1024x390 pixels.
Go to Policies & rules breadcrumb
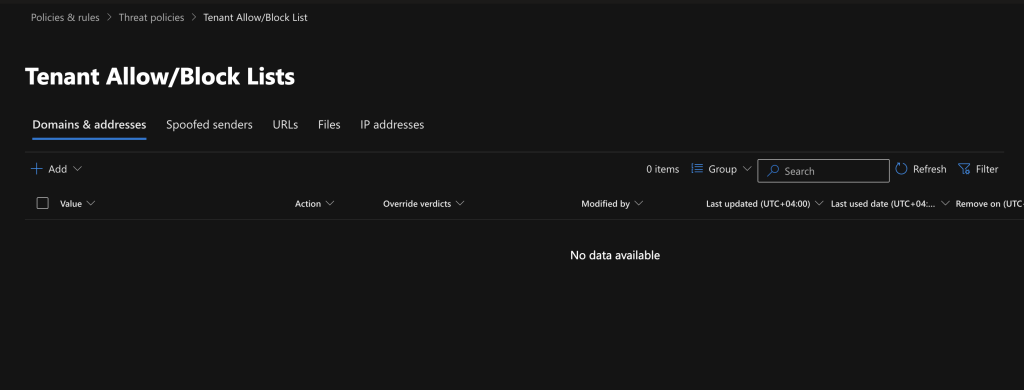point(65,18)
